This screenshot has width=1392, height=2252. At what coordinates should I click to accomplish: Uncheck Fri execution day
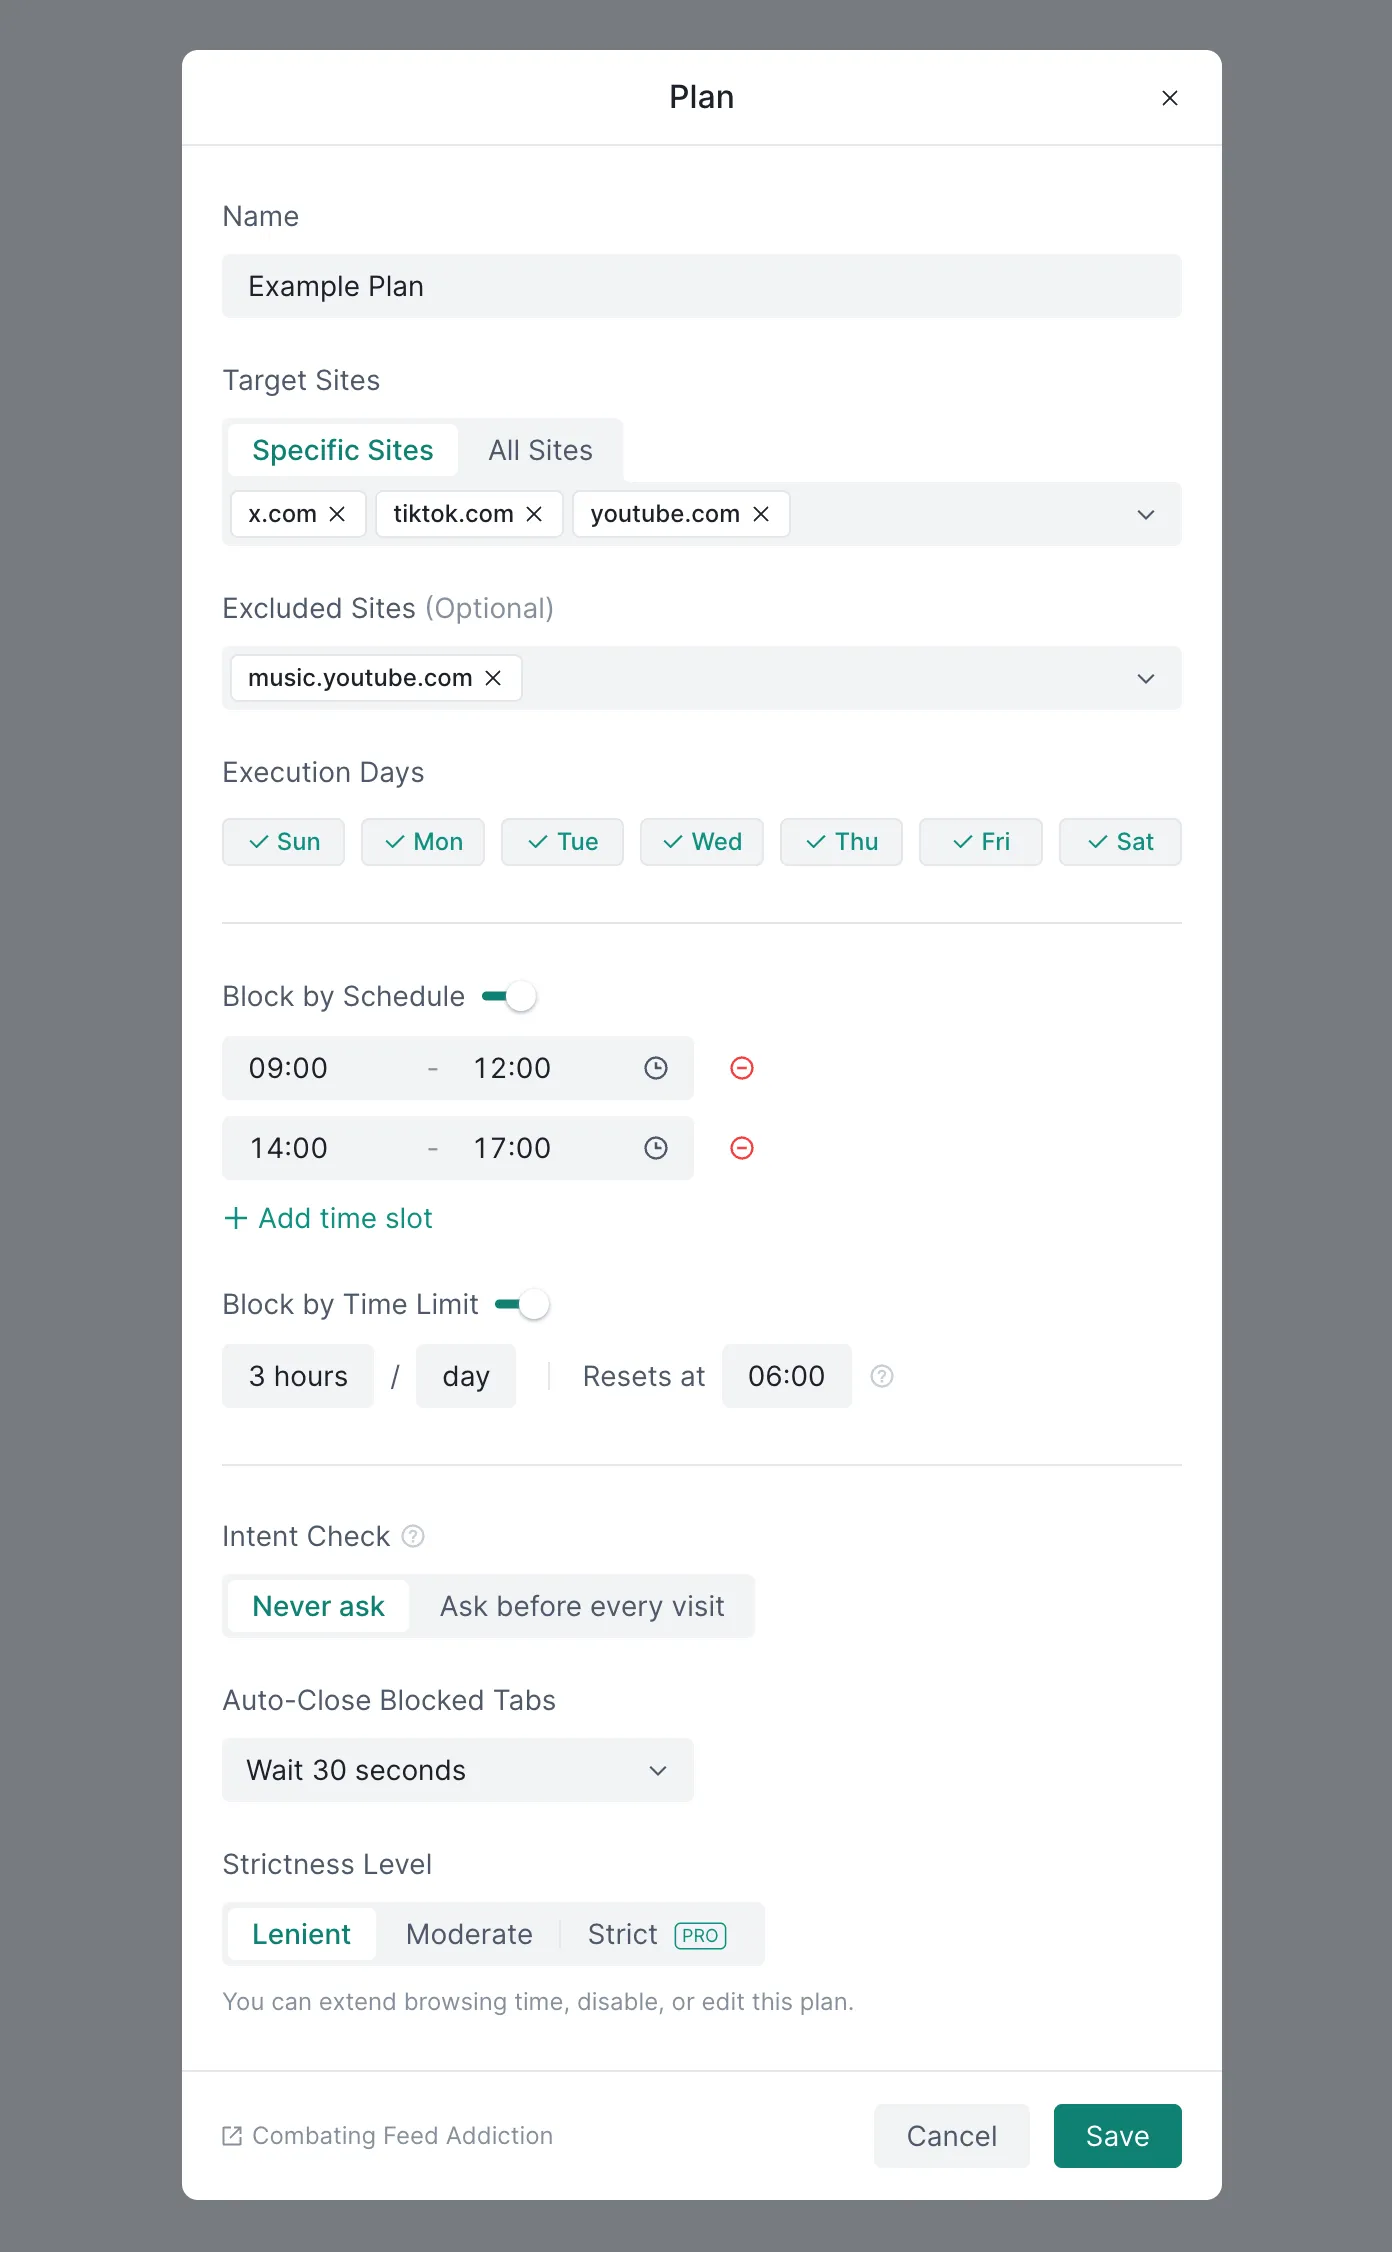[981, 842]
